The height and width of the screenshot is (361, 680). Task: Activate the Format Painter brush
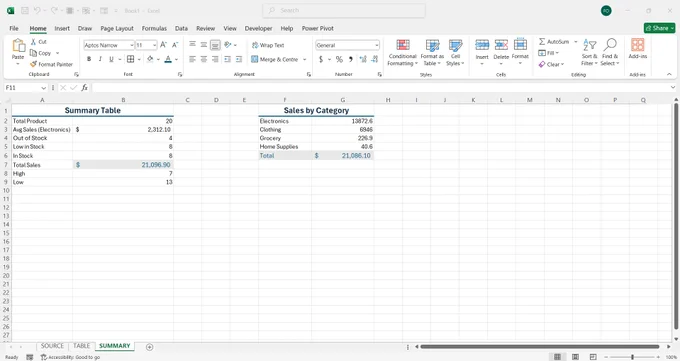(x=33, y=64)
